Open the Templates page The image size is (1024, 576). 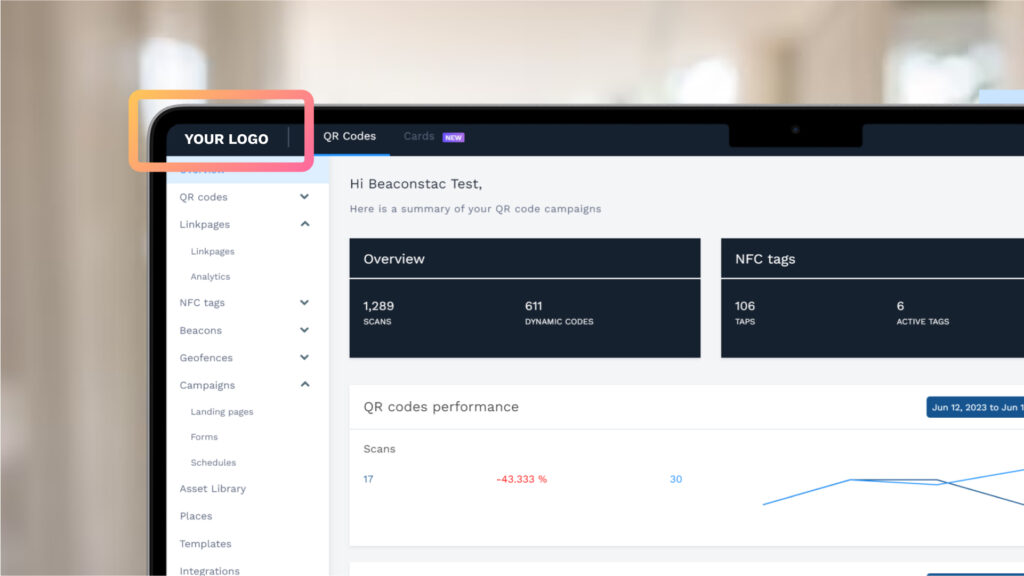click(x=206, y=543)
